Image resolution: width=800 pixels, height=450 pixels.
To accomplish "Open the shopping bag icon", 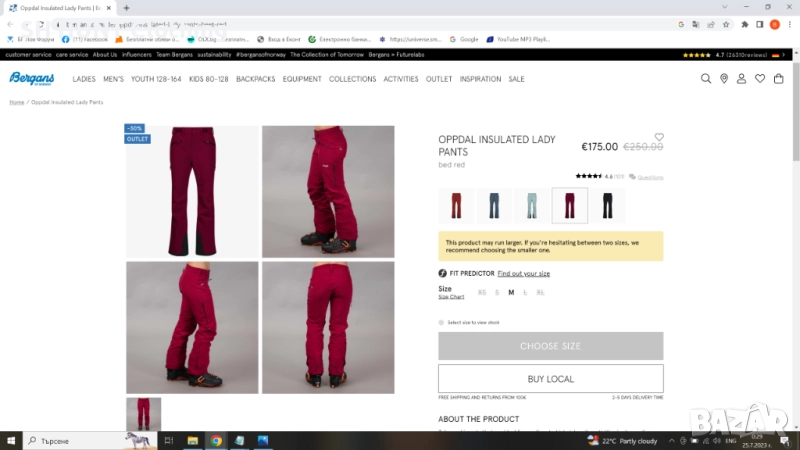I will [x=778, y=79].
